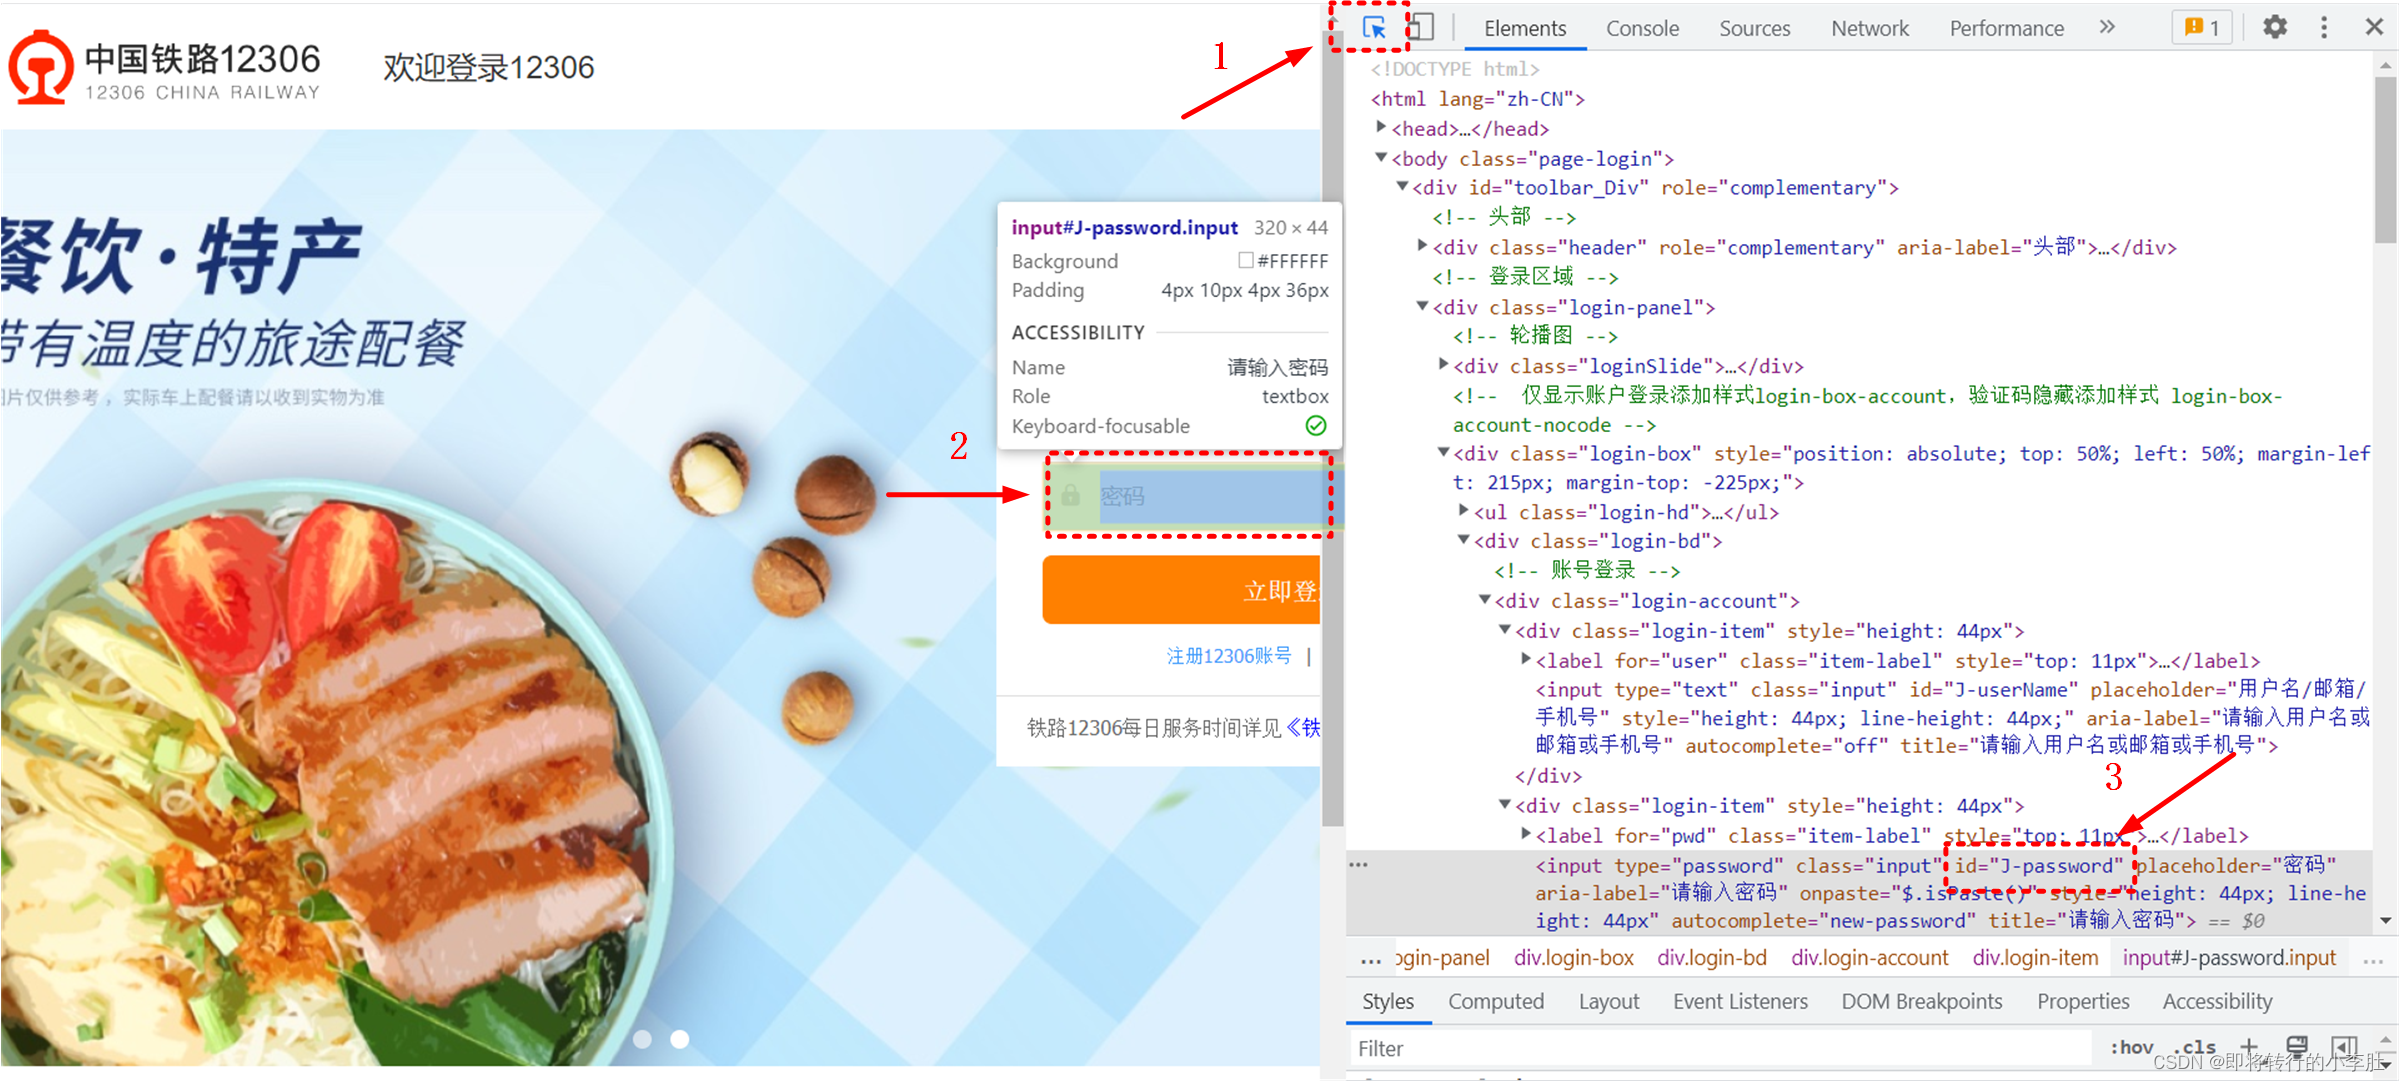
Task: Click the 12306 China Railway logo
Action: click(x=165, y=66)
